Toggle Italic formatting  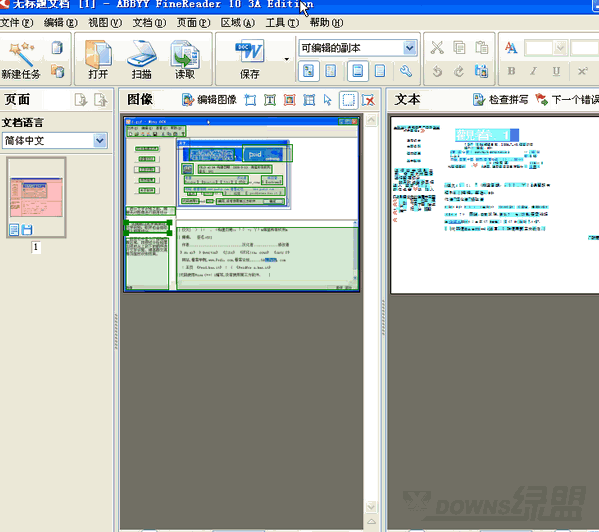pos(533,71)
